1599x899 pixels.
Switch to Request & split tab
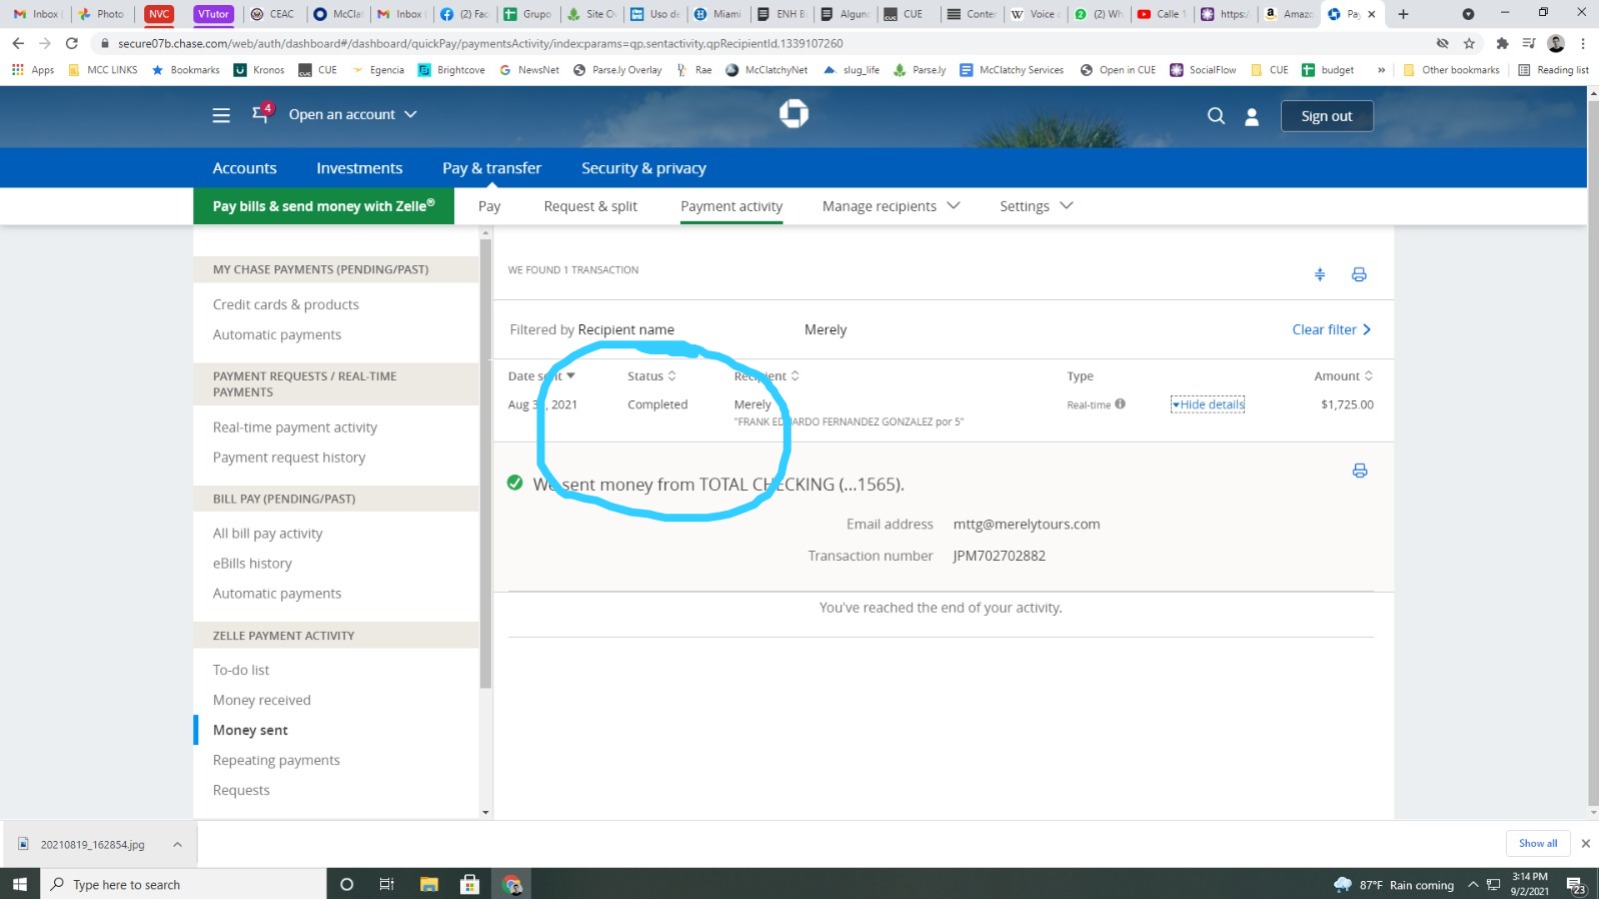coord(590,206)
